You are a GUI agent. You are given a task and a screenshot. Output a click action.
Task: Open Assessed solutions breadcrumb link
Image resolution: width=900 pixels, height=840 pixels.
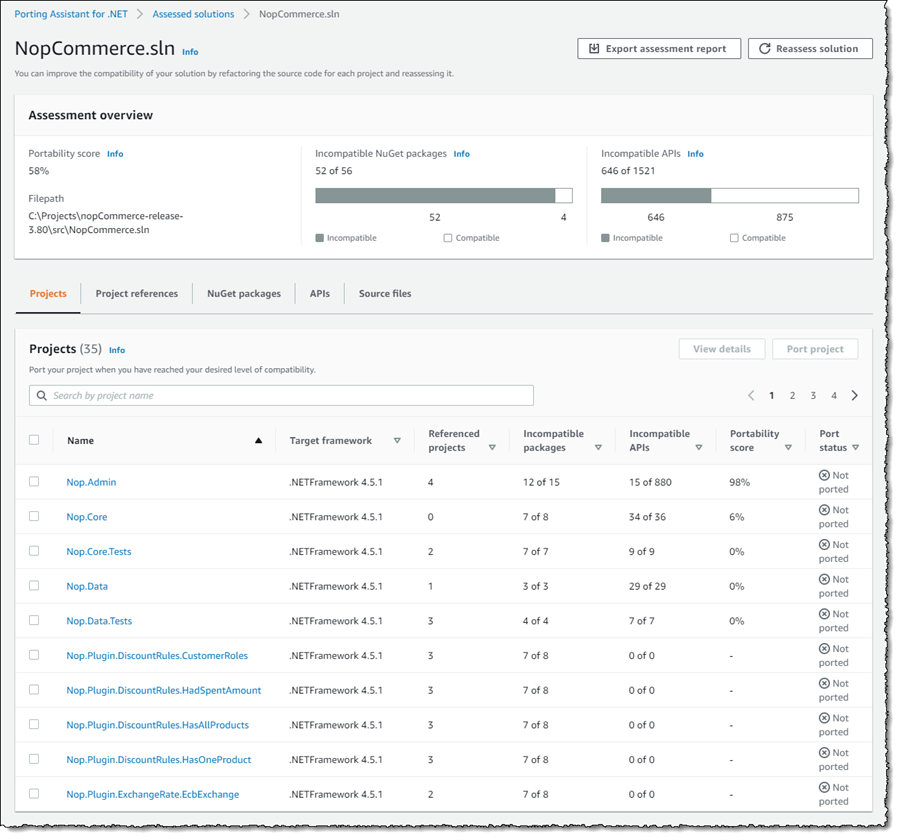[x=193, y=14]
